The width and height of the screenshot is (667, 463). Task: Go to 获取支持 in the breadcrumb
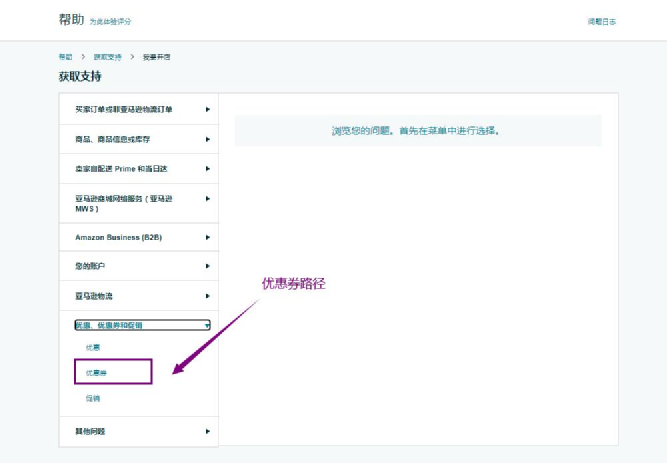(x=108, y=57)
